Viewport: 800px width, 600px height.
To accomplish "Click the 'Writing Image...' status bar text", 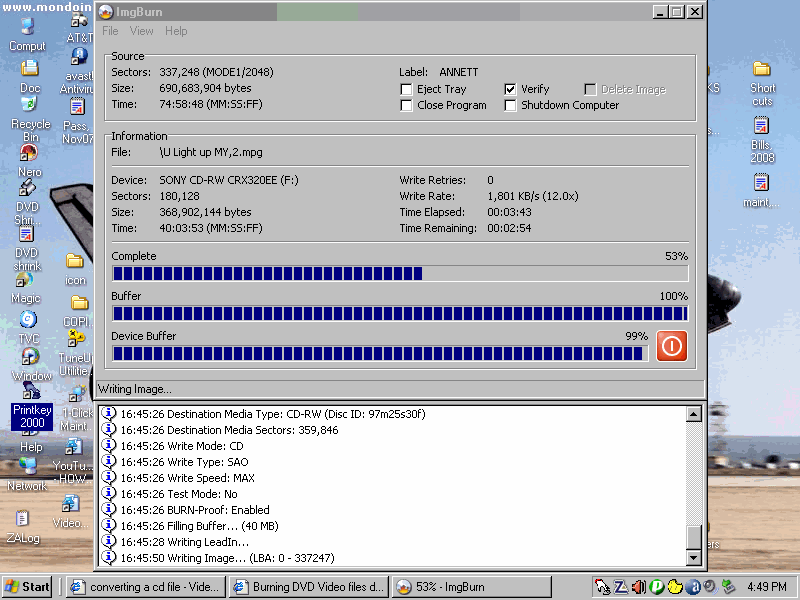I will point(135,389).
